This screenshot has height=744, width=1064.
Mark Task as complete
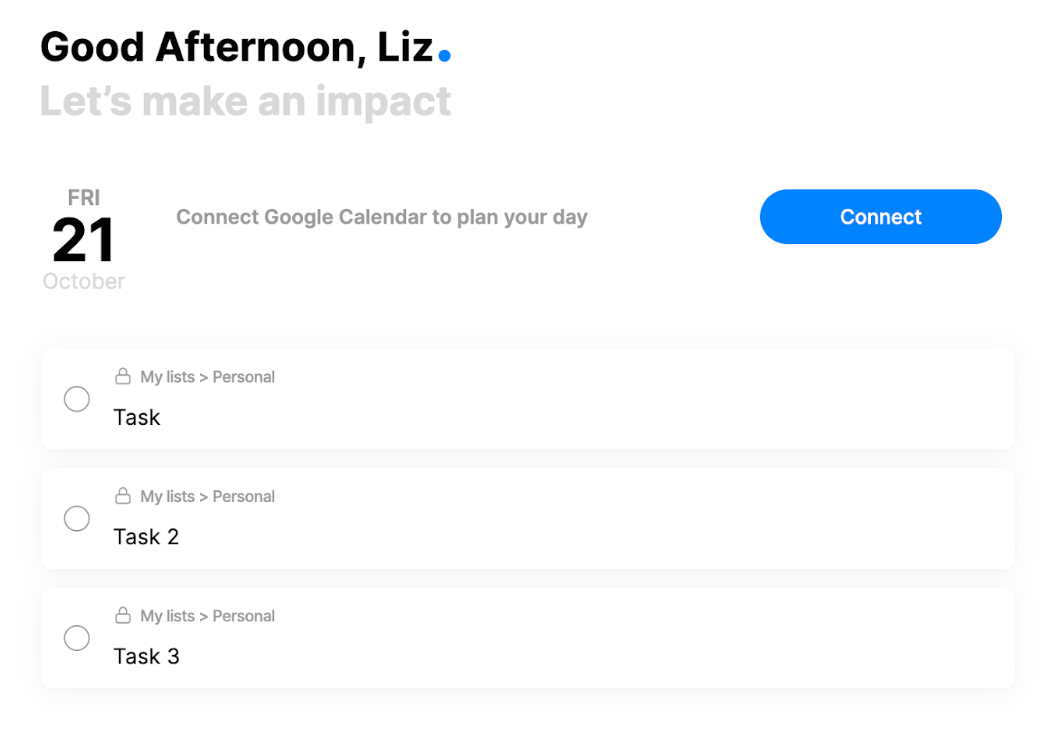[77, 399]
